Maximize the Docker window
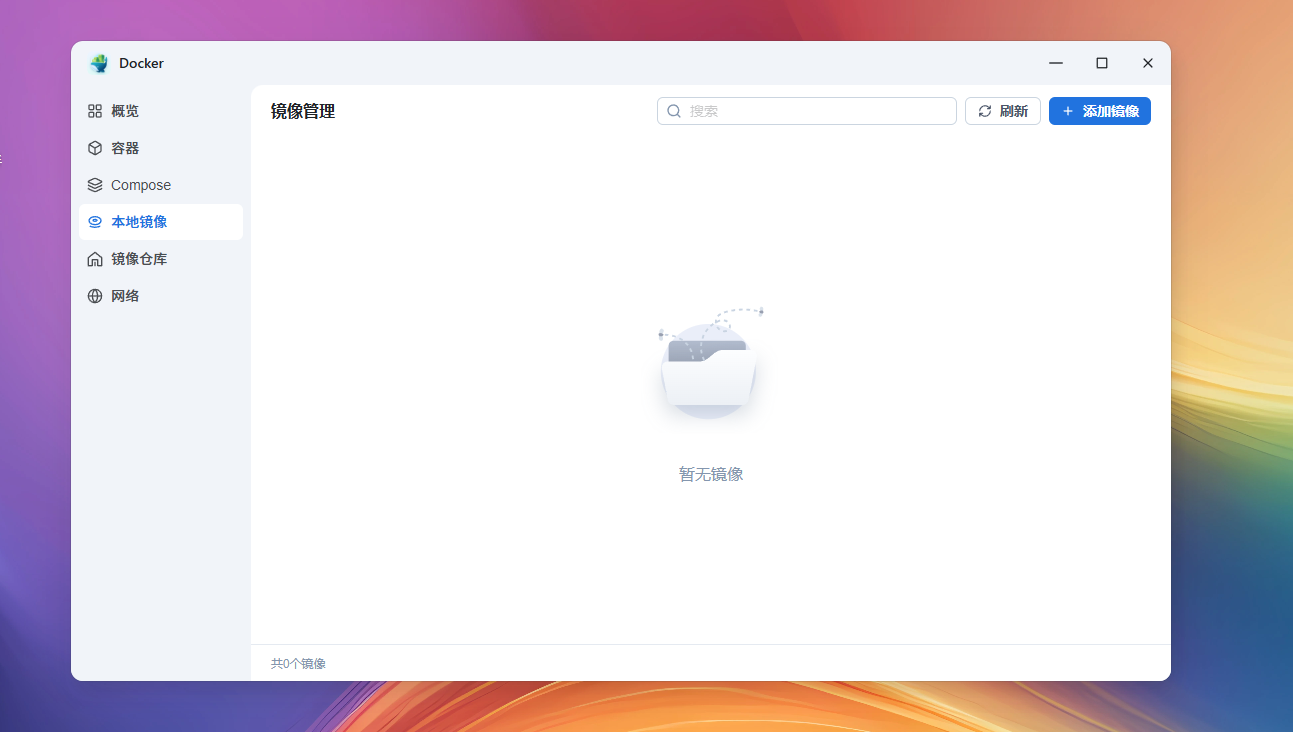1293x732 pixels. 1102,63
